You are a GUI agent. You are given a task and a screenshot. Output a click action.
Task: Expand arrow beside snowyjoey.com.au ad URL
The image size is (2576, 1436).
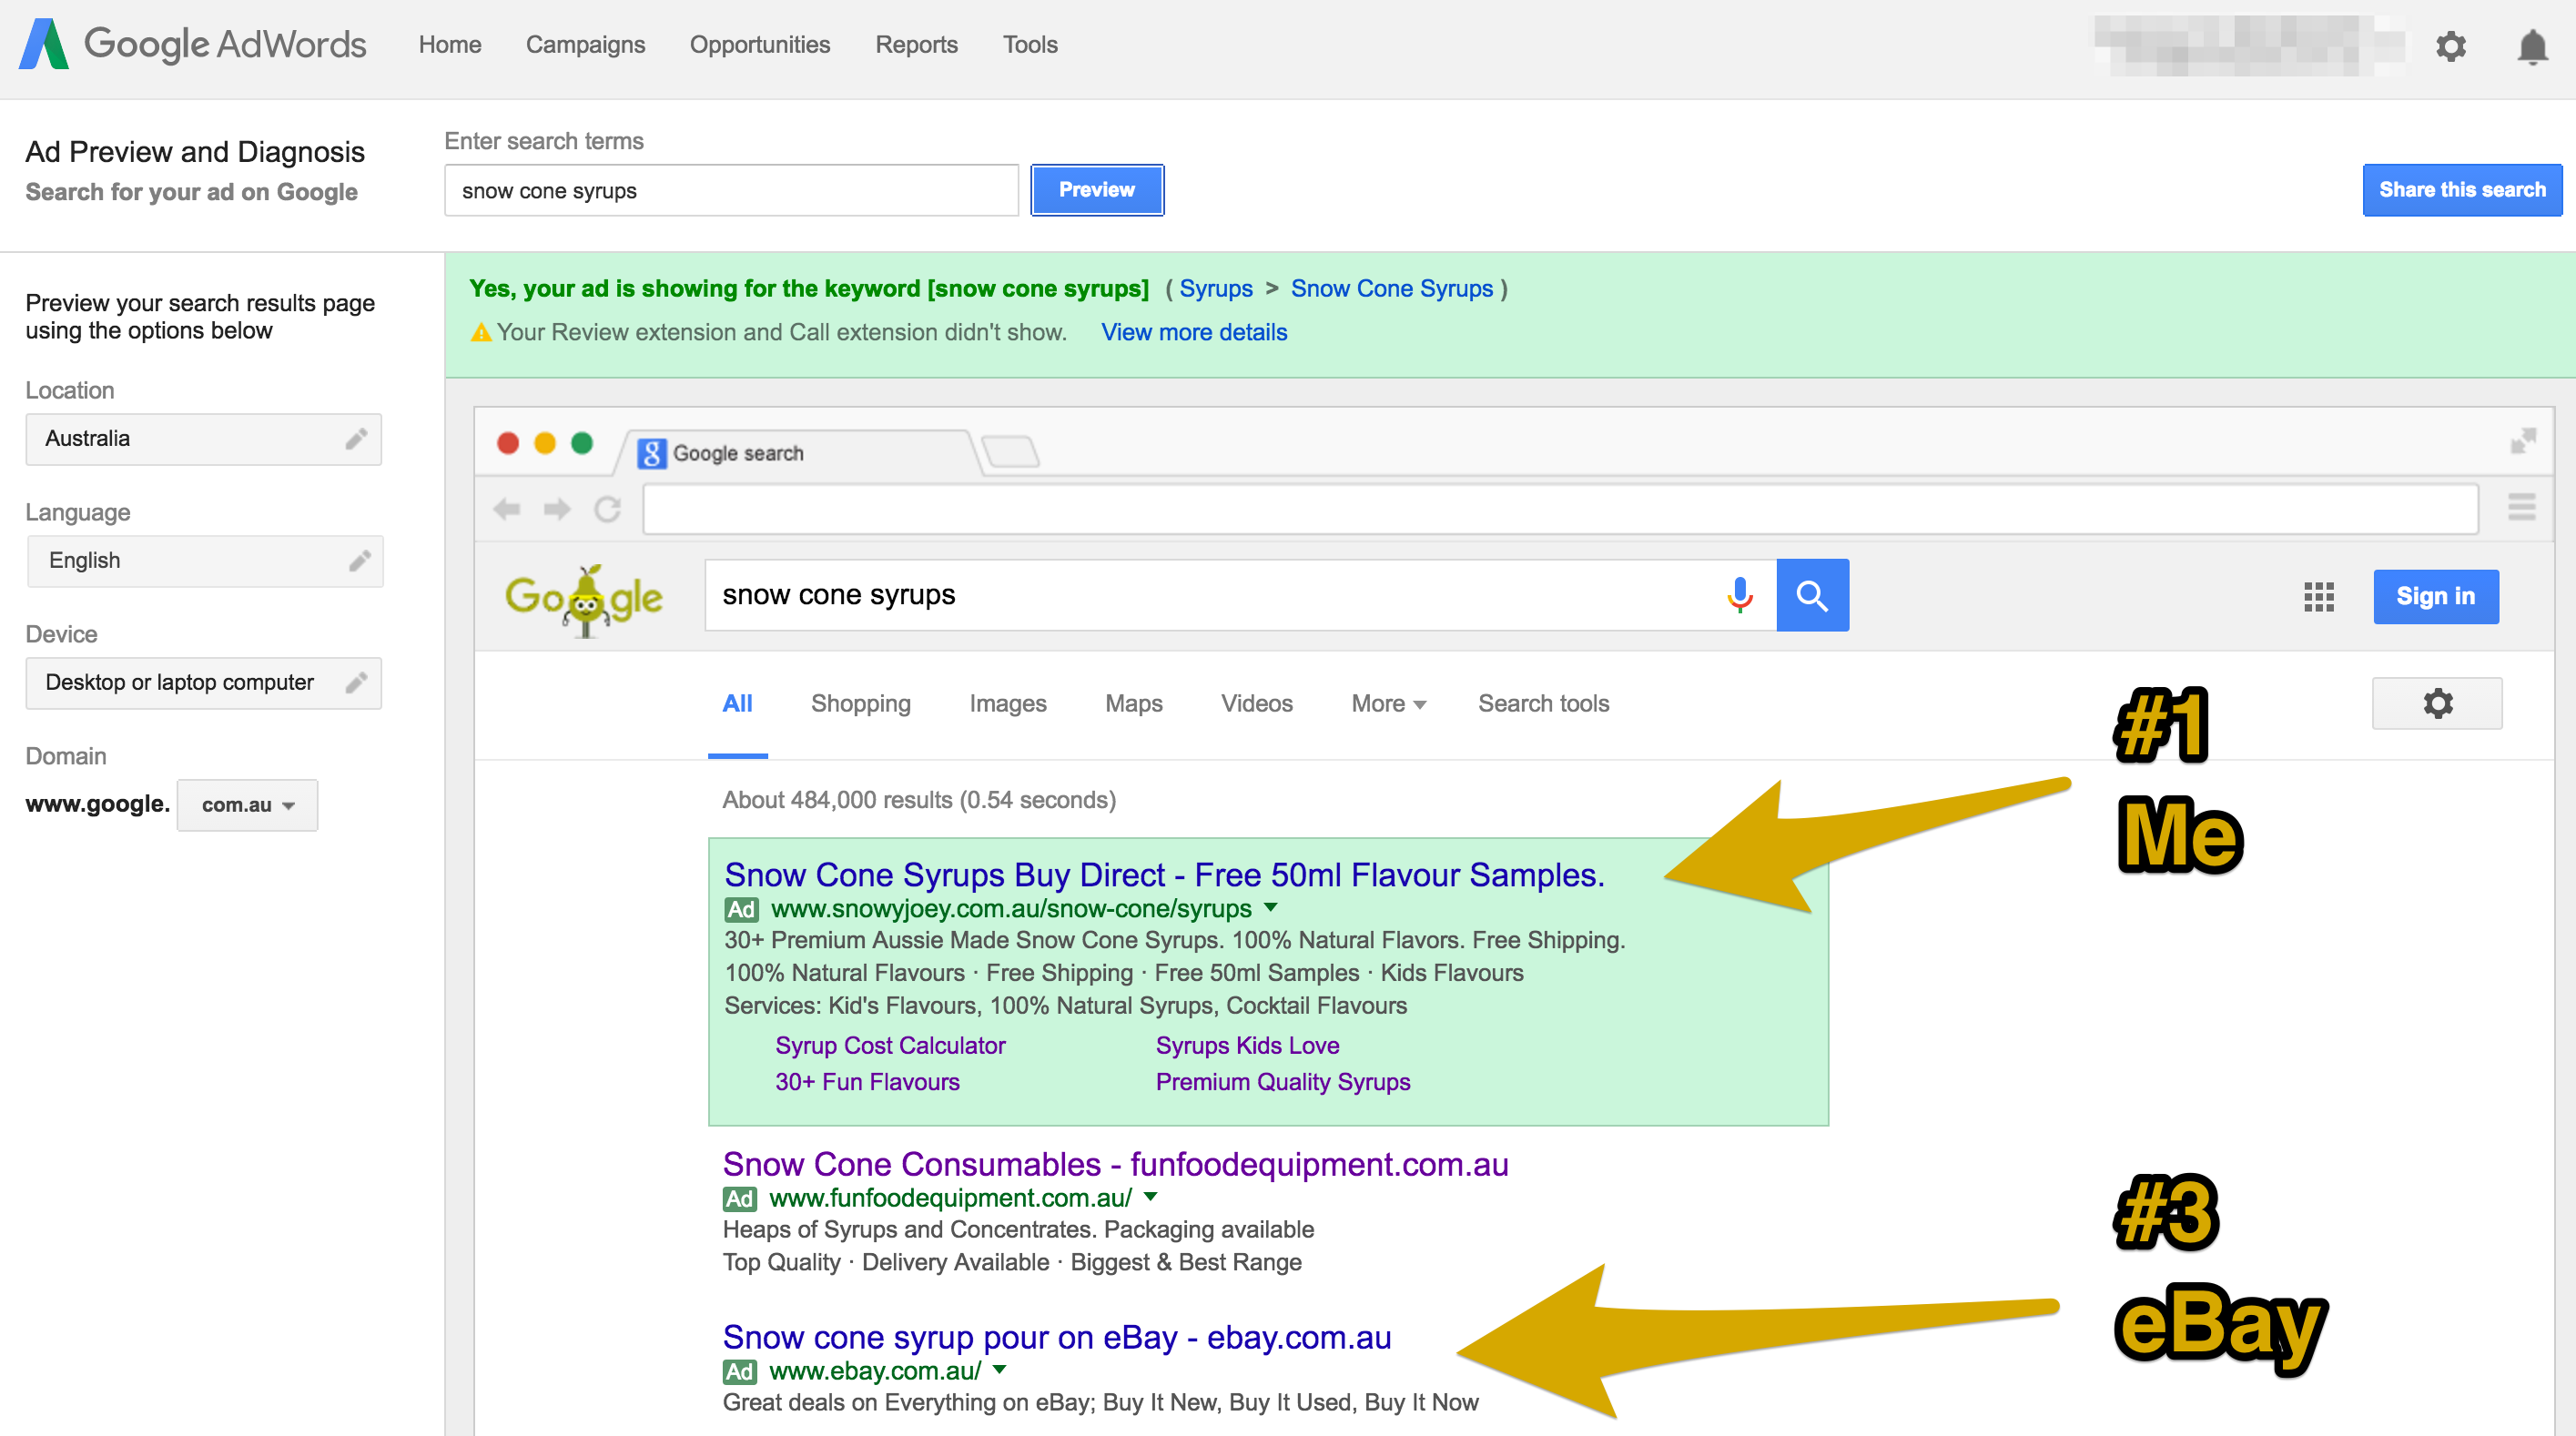(x=1271, y=908)
